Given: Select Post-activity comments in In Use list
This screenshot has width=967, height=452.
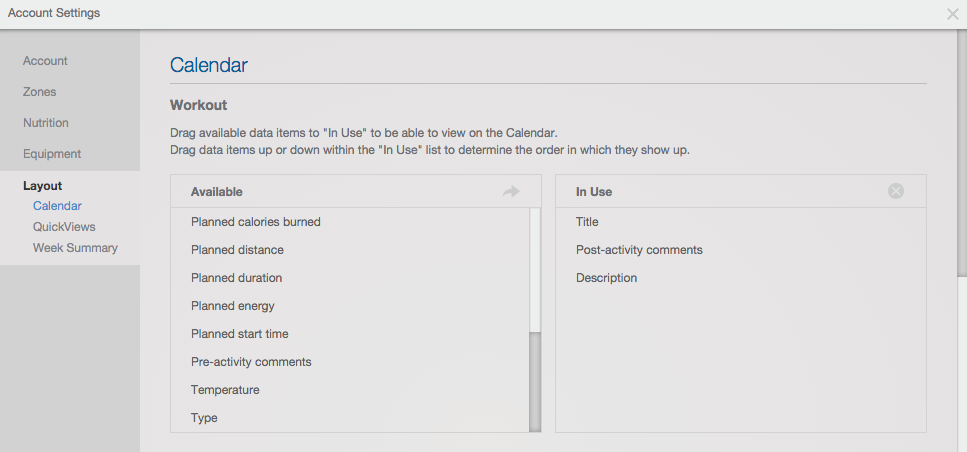Looking at the screenshot, I should click(741, 250).
